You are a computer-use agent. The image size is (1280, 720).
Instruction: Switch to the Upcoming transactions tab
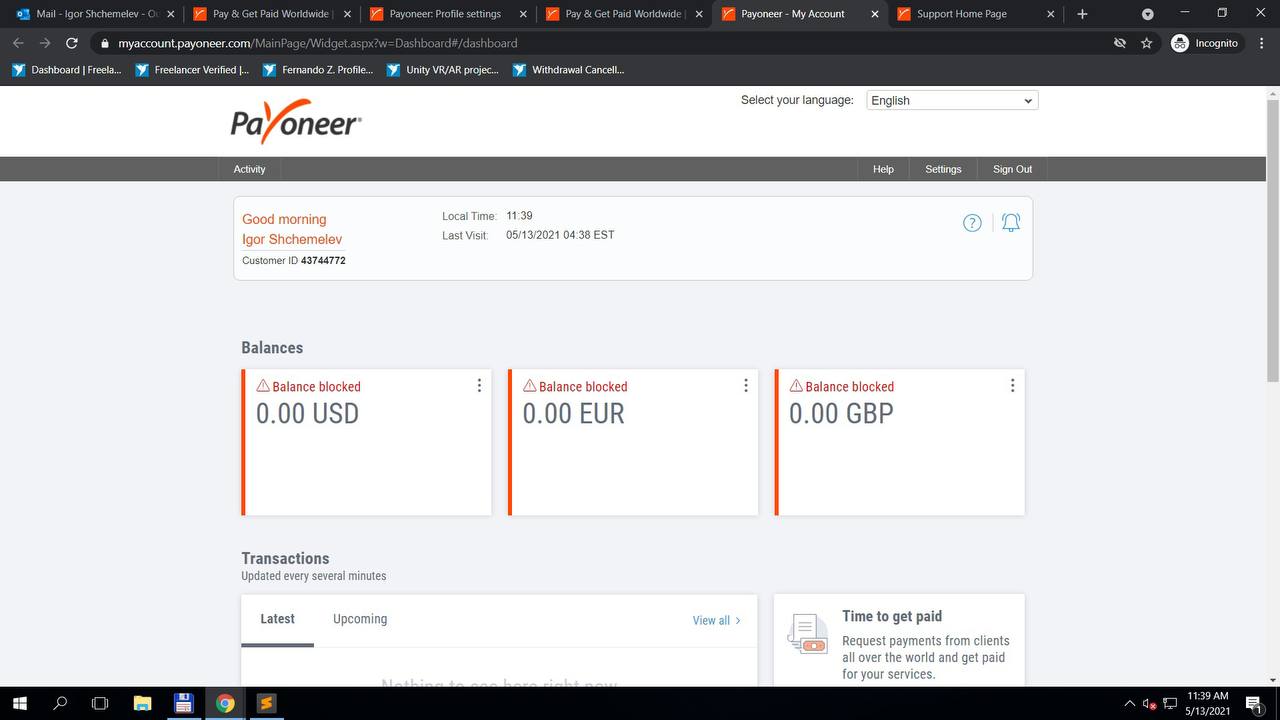point(360,619)
